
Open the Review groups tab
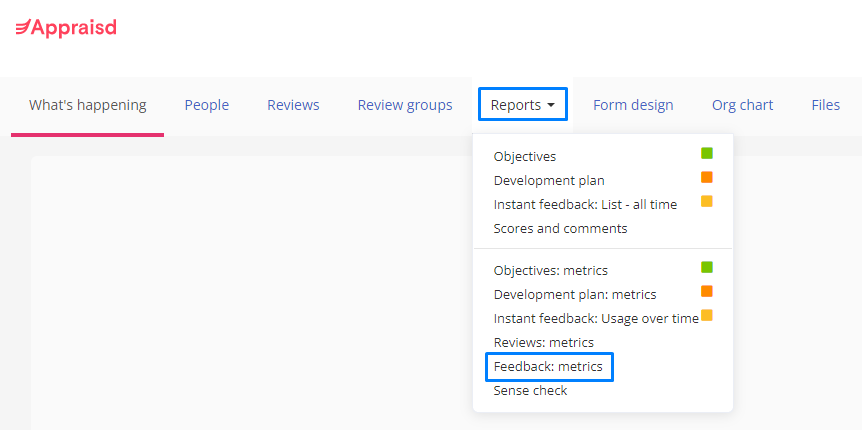click(x=405, y=105)
